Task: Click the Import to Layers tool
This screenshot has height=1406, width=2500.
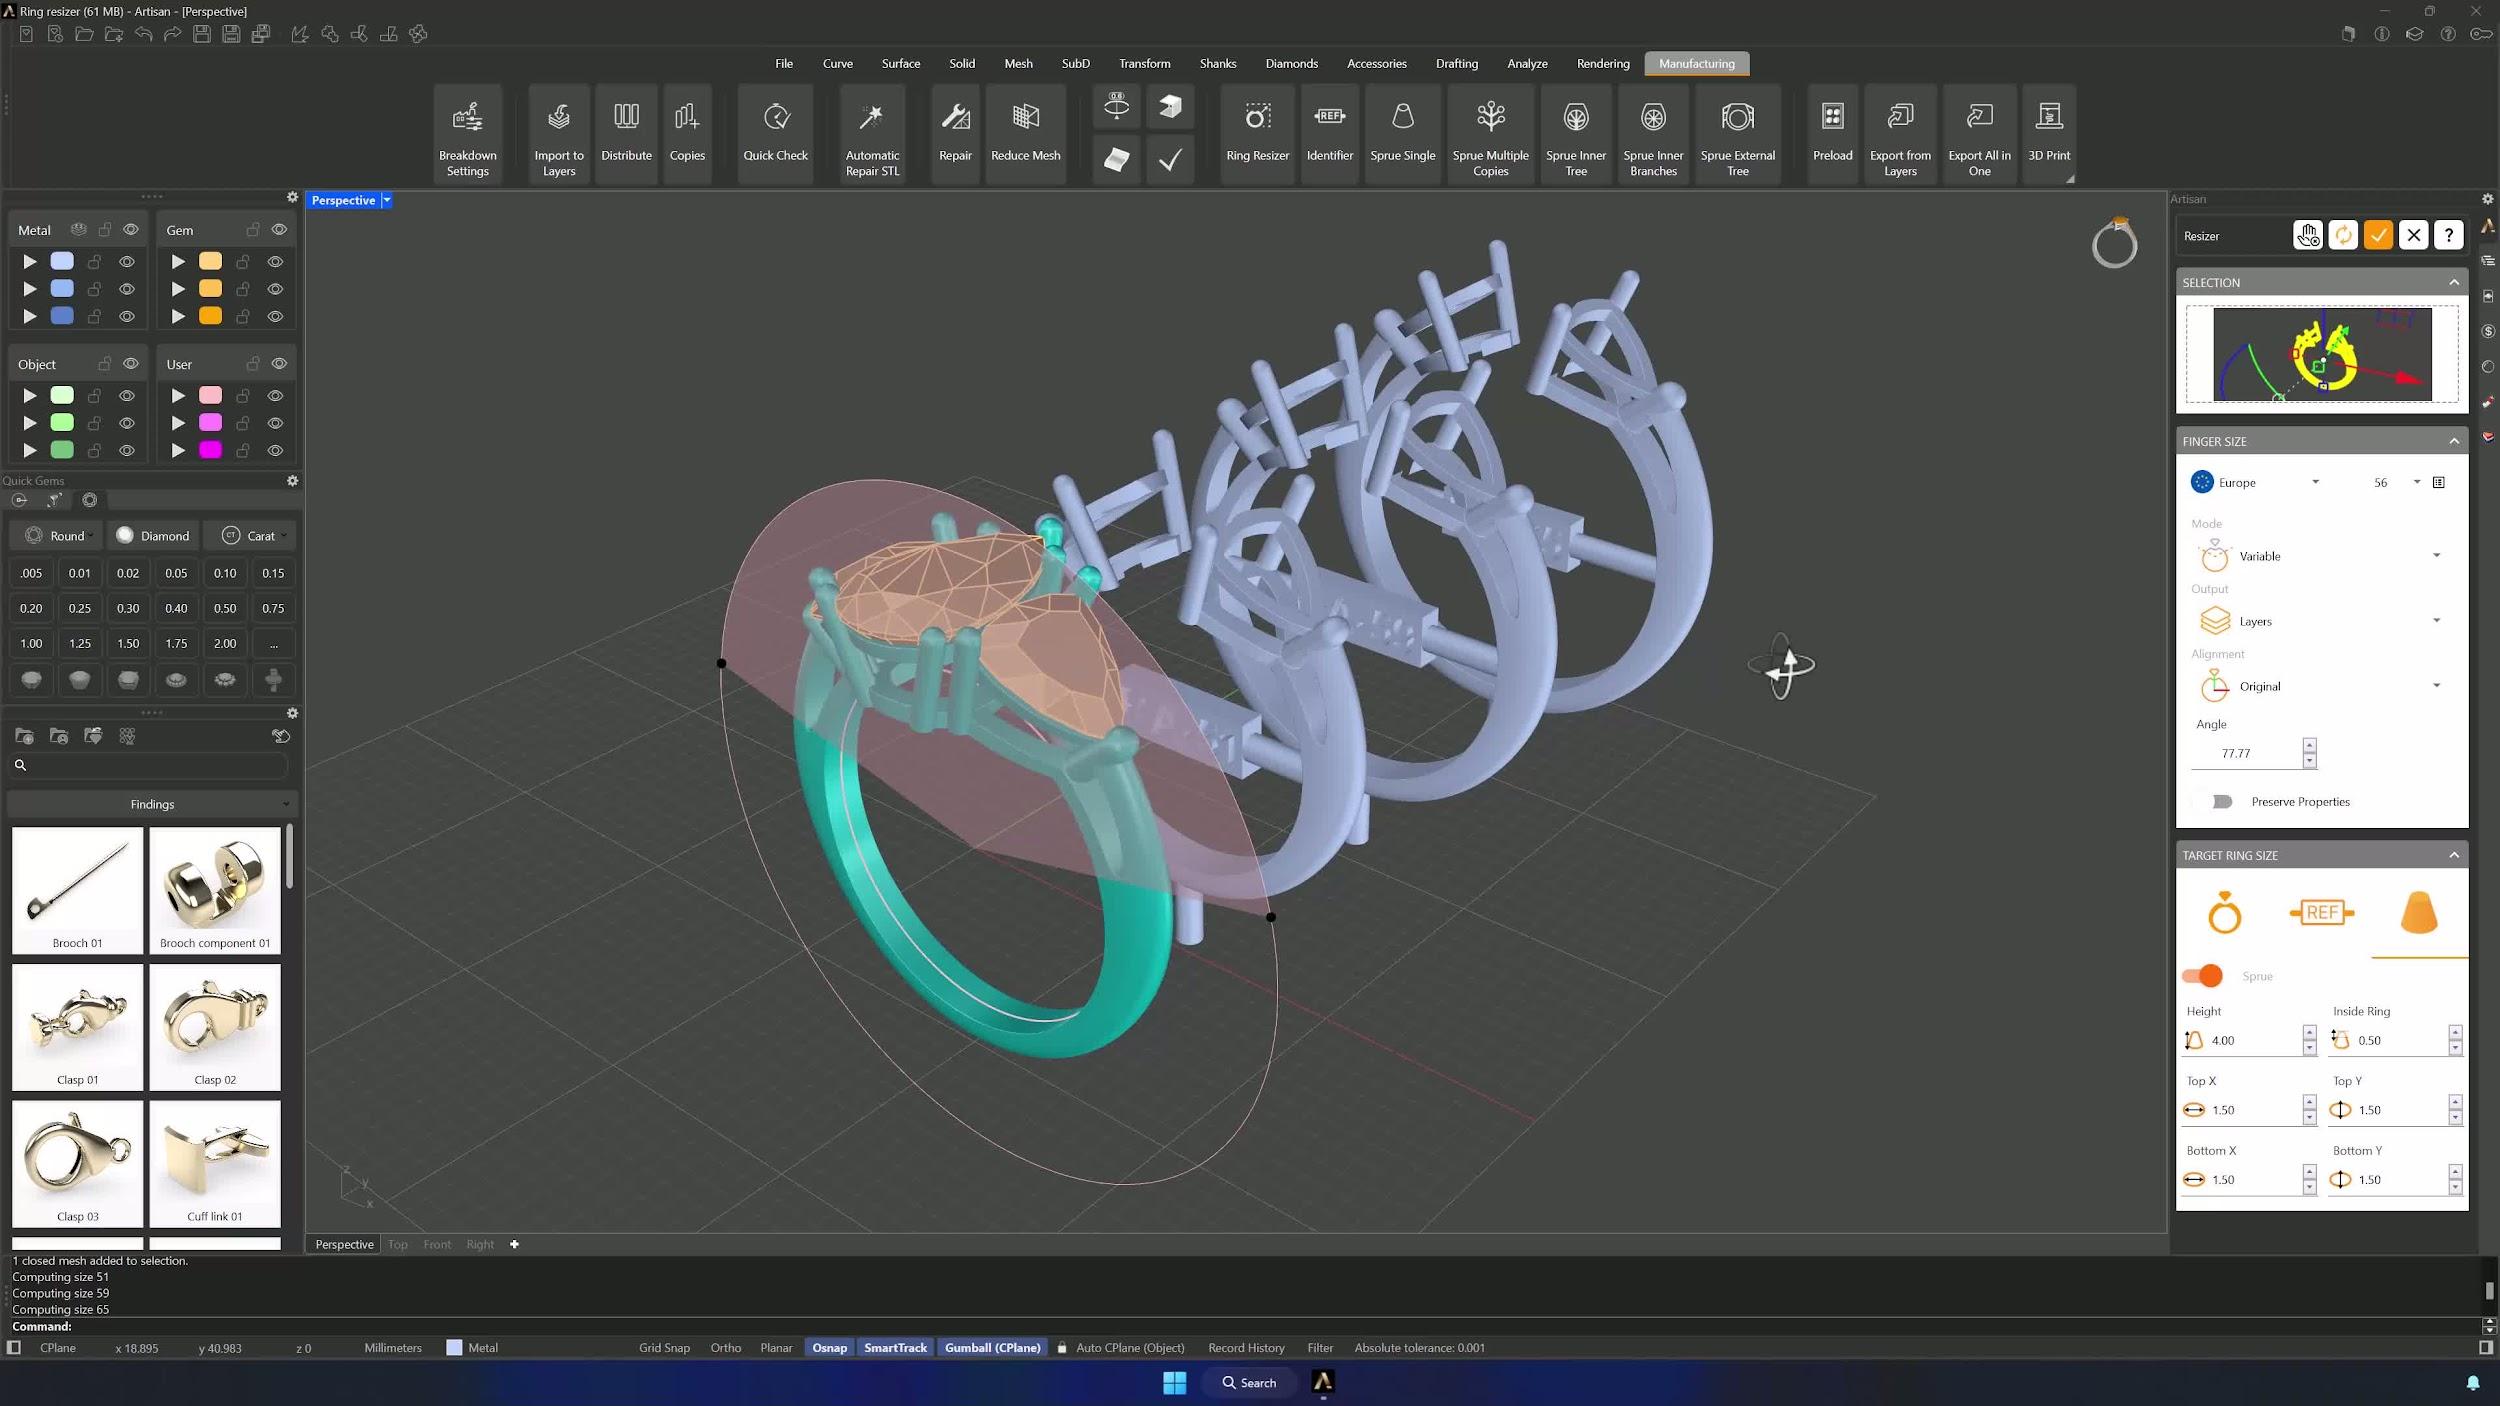Action: click(x=559, y=135)
